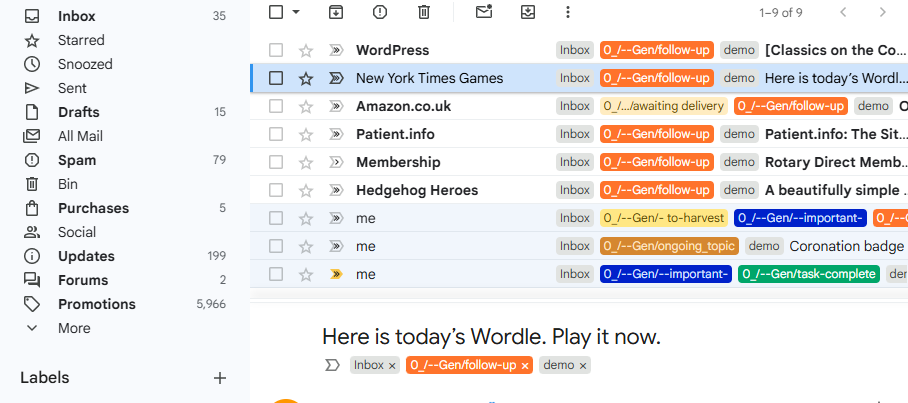
Task: Star the WordPress email
Action: point(306,50)
